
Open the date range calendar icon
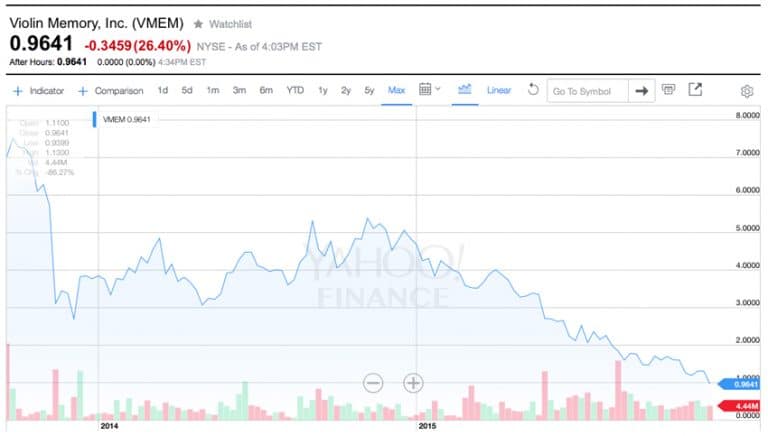425,89
